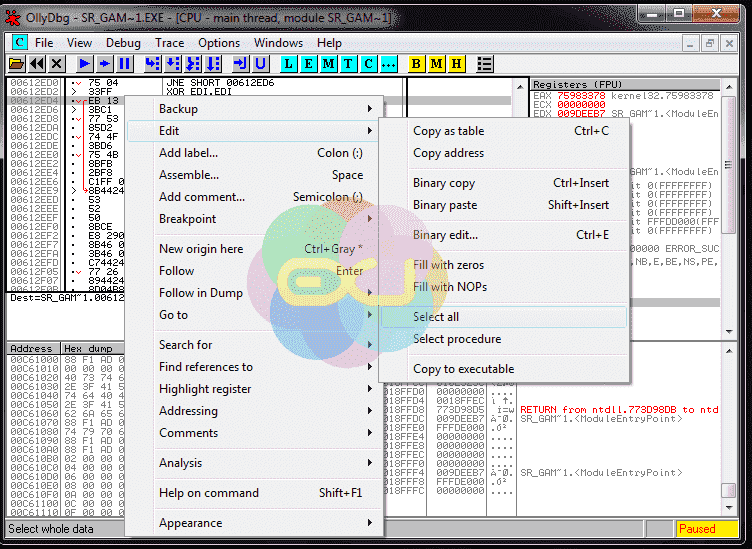Click registers pane scroll up arrow
The width and height of the screenshot is (752, 549).
(729, 87)
